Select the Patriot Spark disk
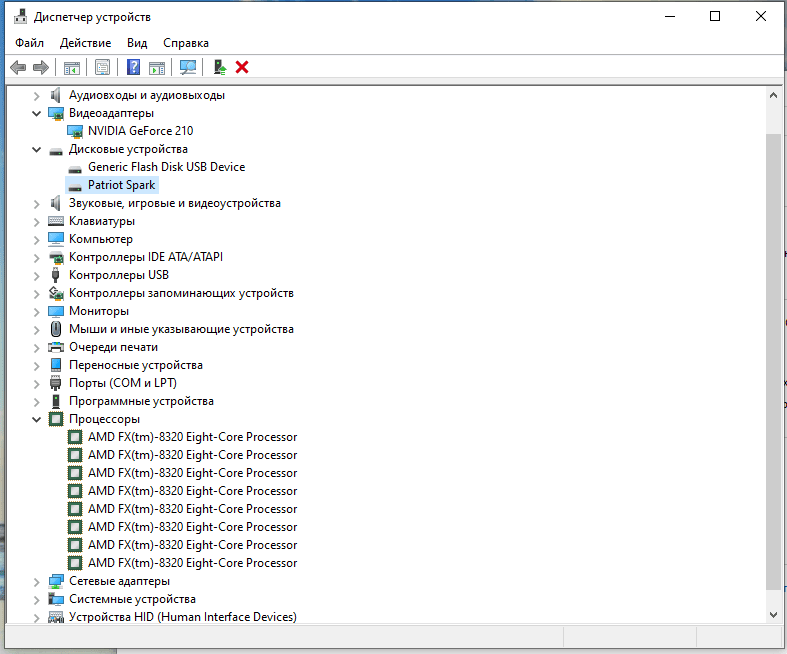Image resolution: width=787 pixels, height=654 pixels. (x=121, y=185)
